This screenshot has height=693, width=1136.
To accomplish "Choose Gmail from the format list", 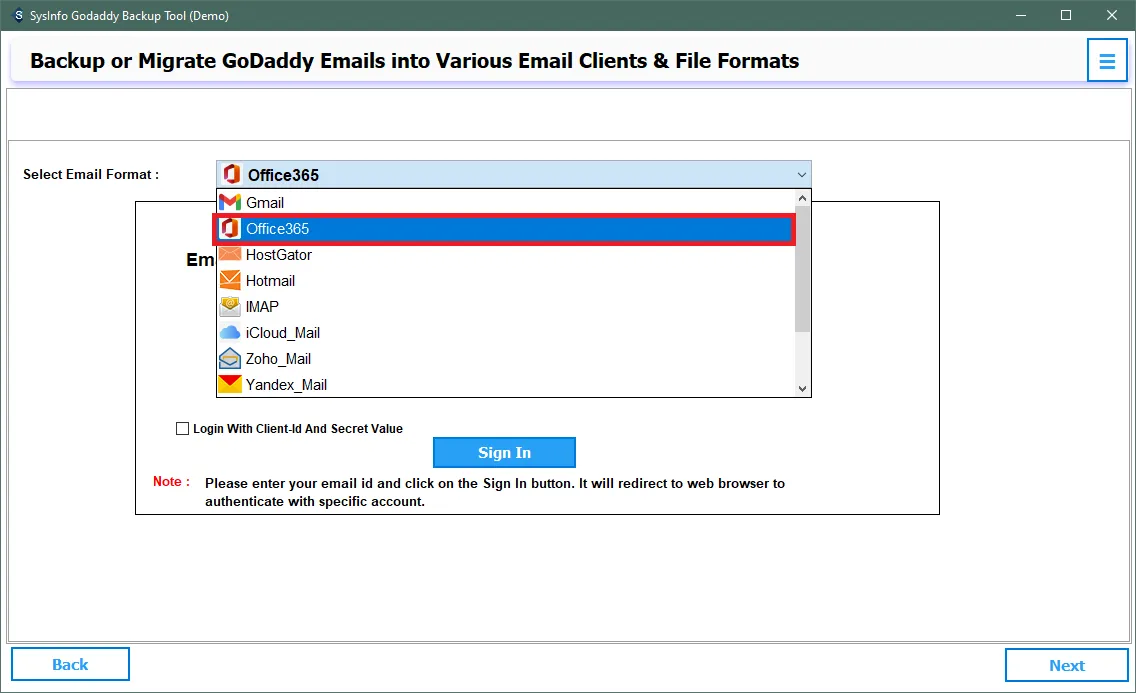I will tap(506, 202).
